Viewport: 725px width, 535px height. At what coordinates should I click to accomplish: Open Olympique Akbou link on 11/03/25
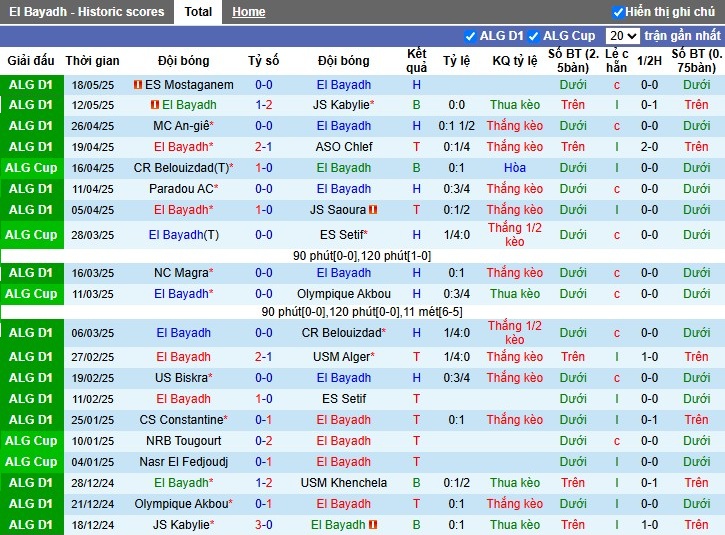[344, 294]
